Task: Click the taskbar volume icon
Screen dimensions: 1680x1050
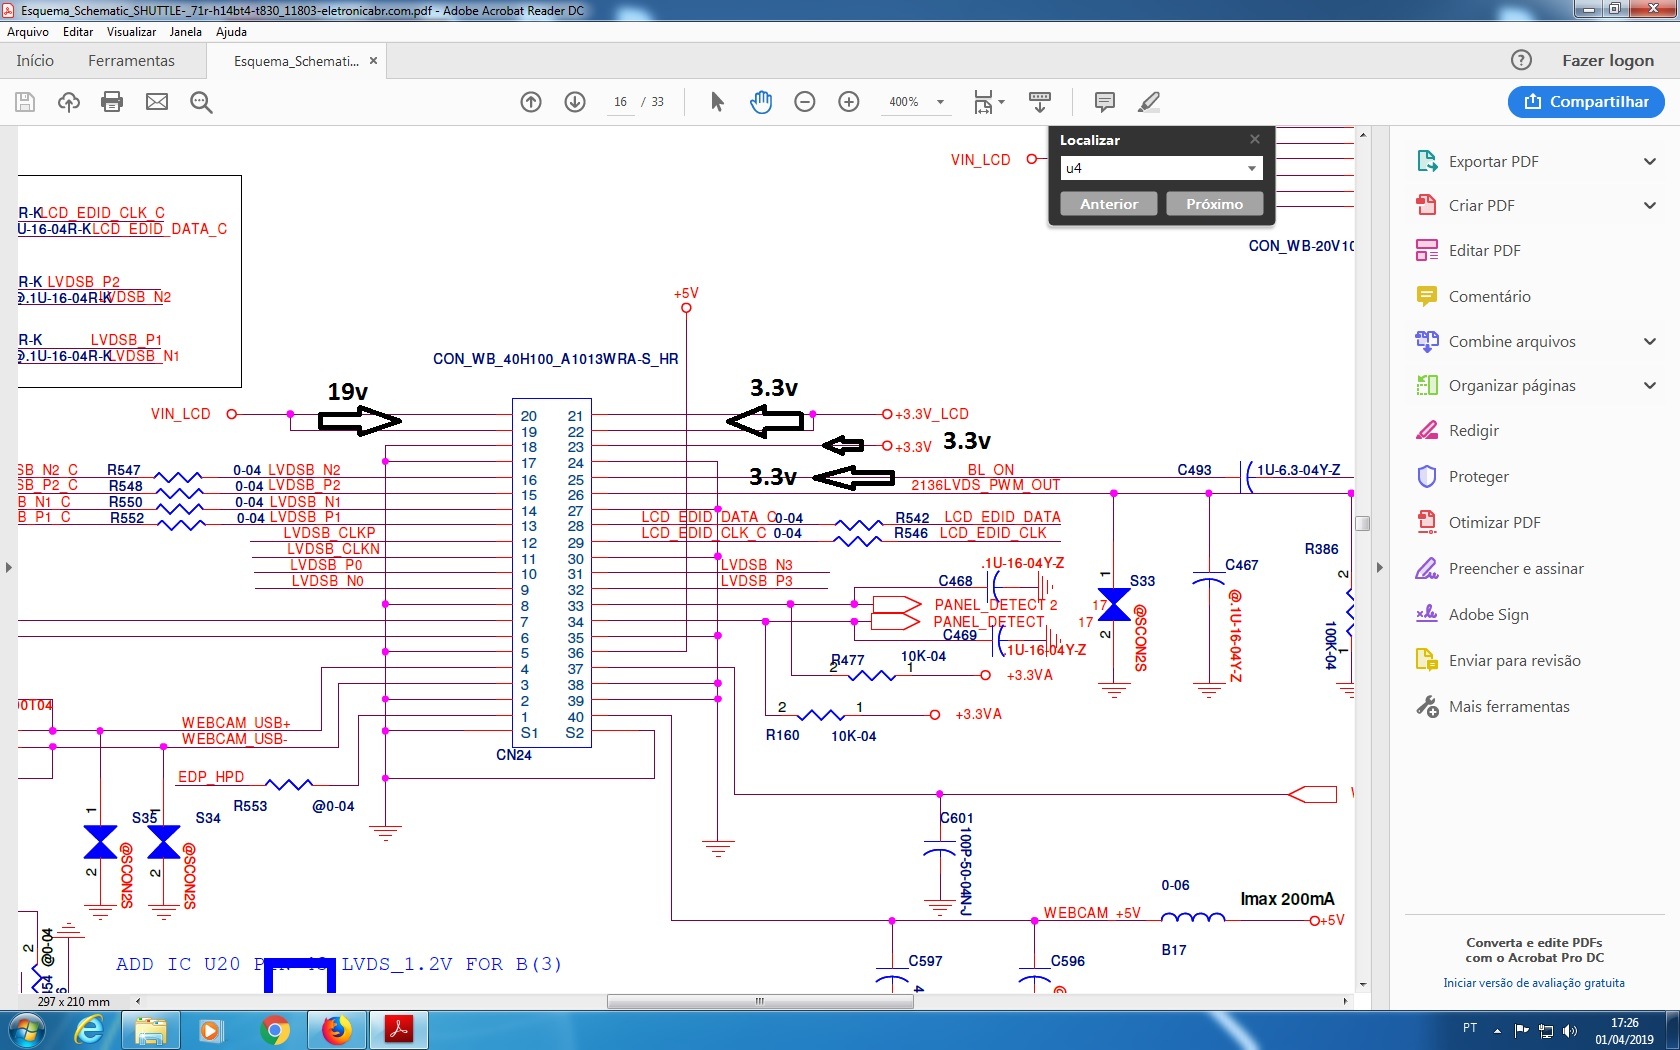Action: (x=1569, y=1030)
